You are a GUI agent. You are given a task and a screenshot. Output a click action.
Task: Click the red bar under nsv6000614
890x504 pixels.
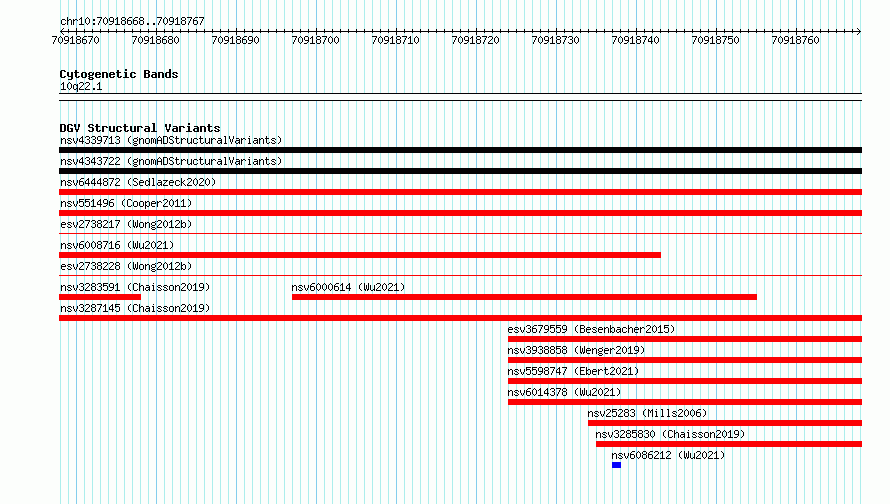(524, 297)
